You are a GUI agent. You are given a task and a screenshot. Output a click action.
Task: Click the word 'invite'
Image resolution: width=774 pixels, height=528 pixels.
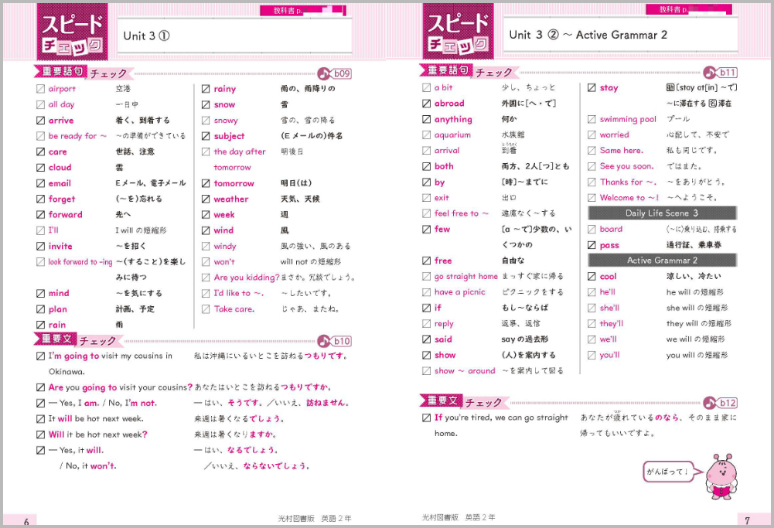pos(60,246)
